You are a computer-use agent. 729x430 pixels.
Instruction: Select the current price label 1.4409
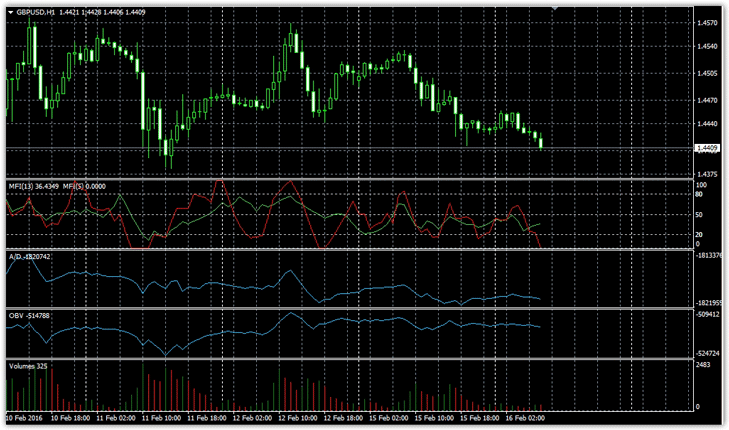click(708, 149)
